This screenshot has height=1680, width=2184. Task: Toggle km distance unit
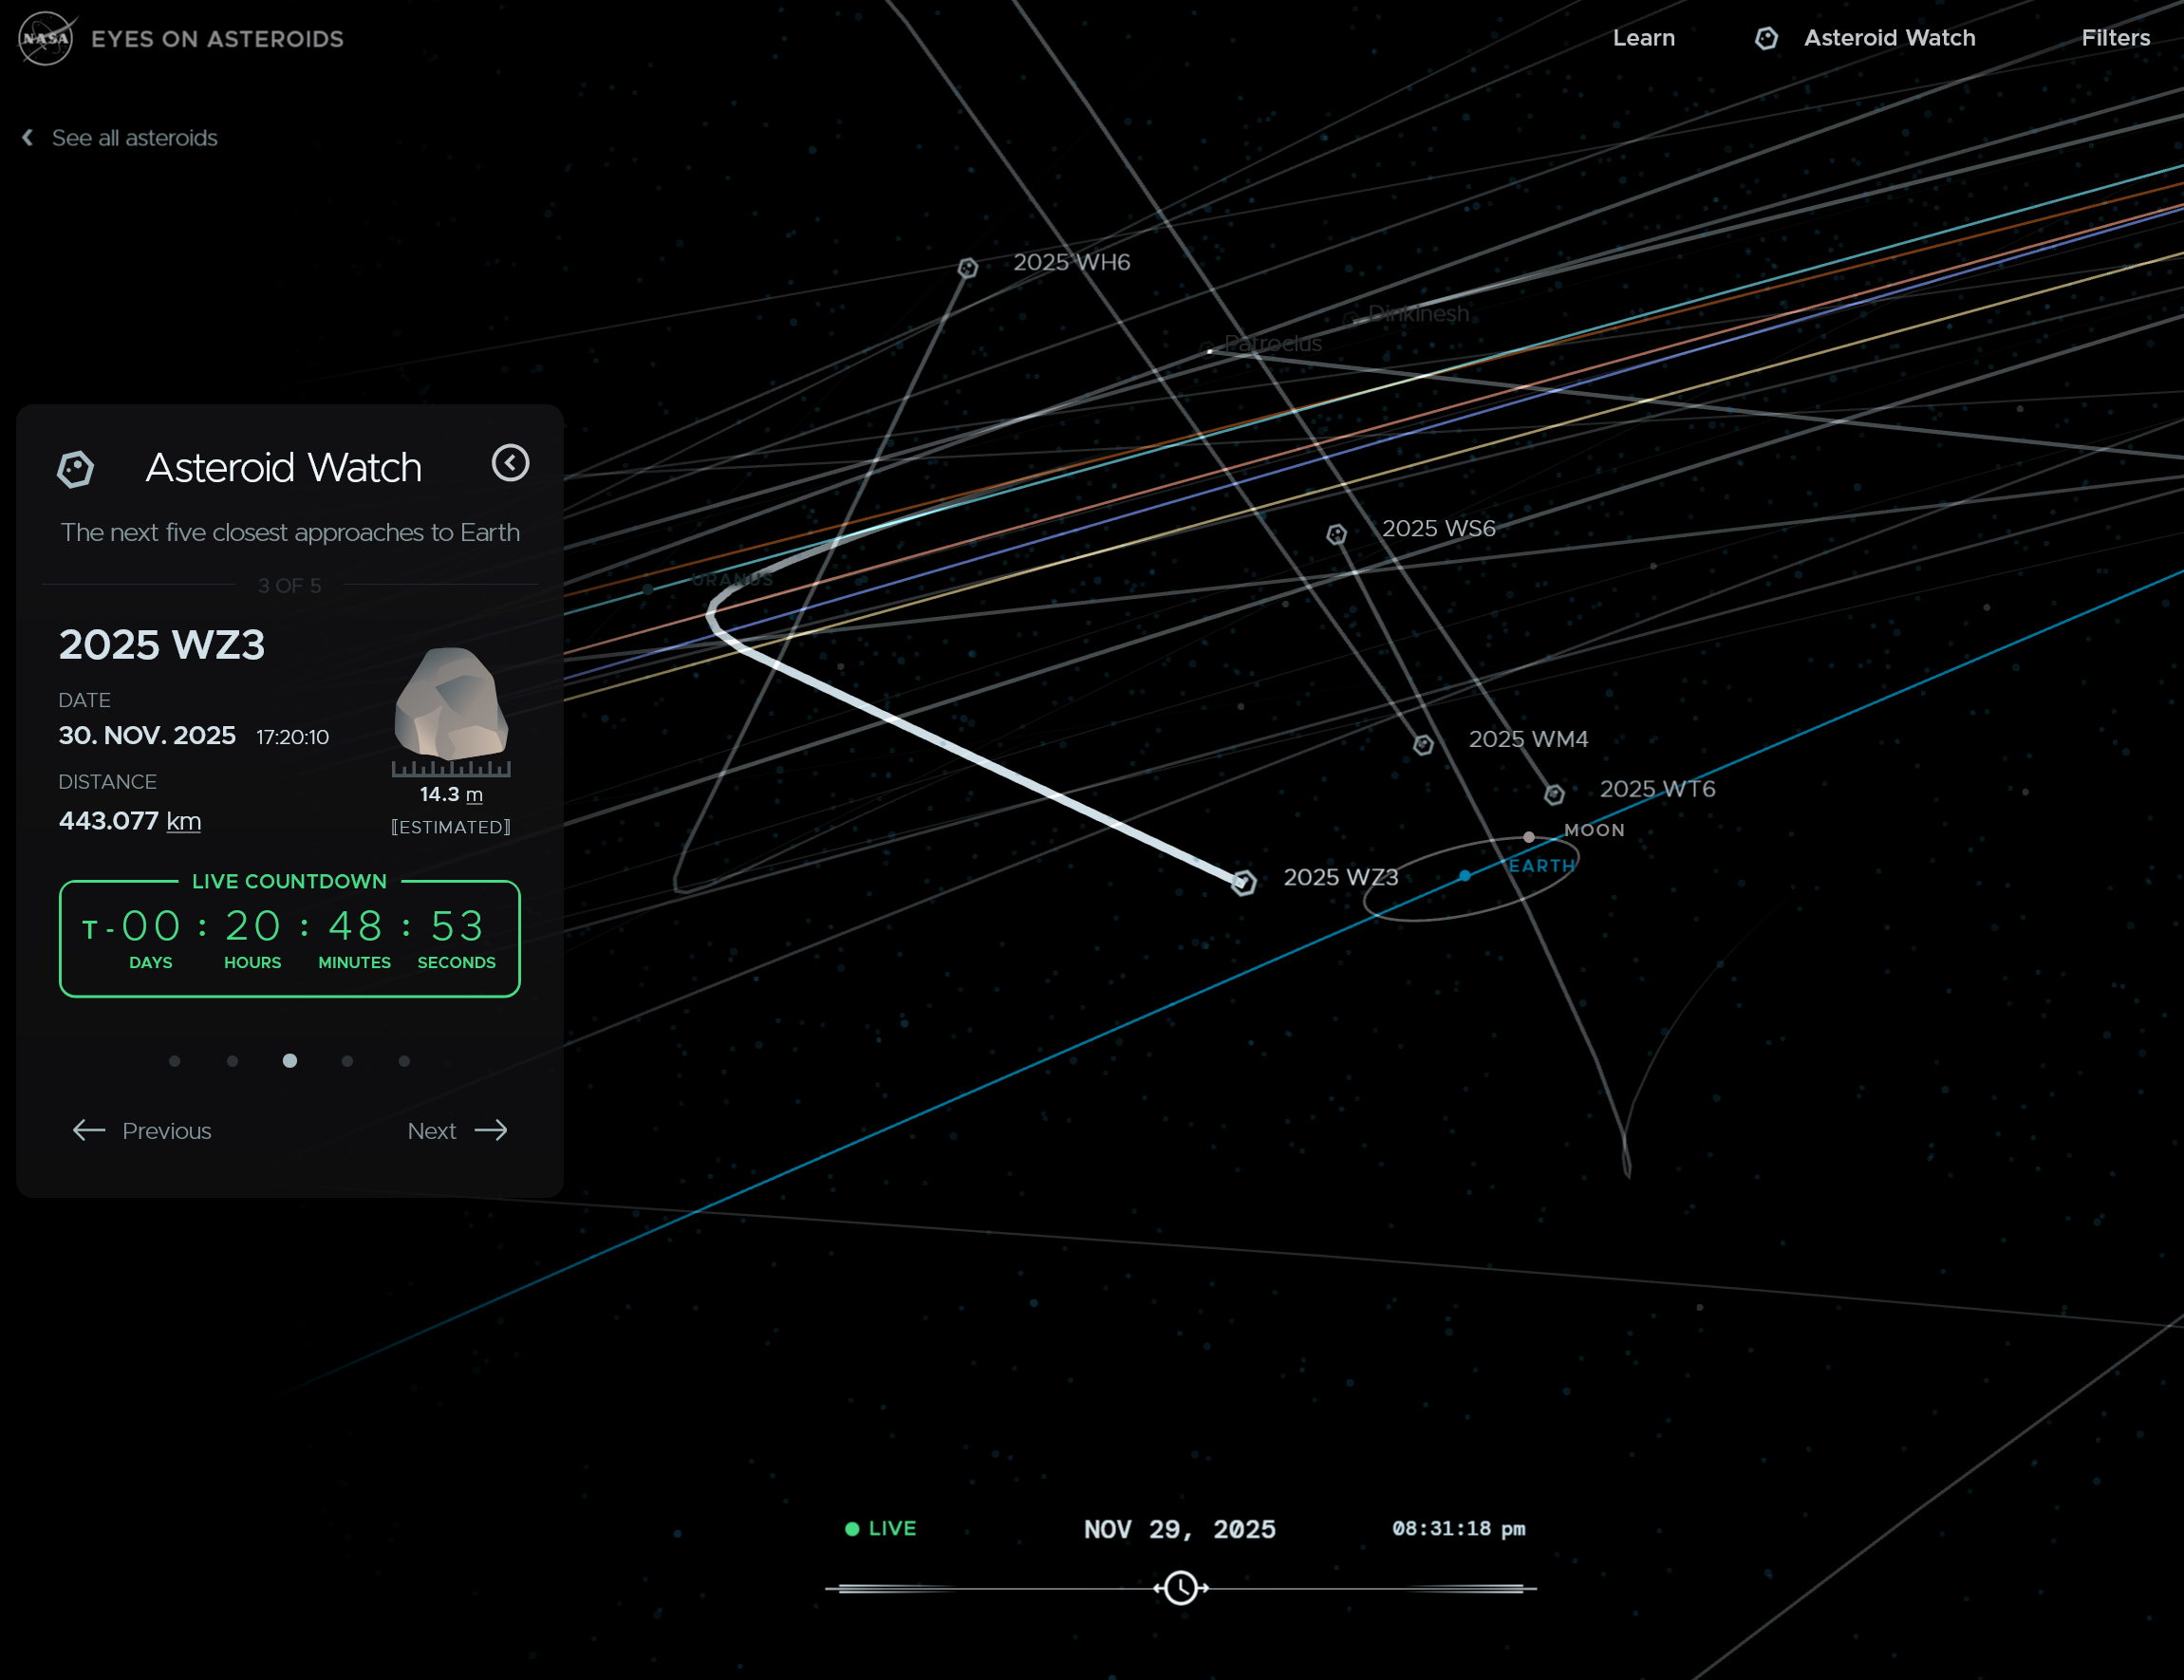pos(183,821)
